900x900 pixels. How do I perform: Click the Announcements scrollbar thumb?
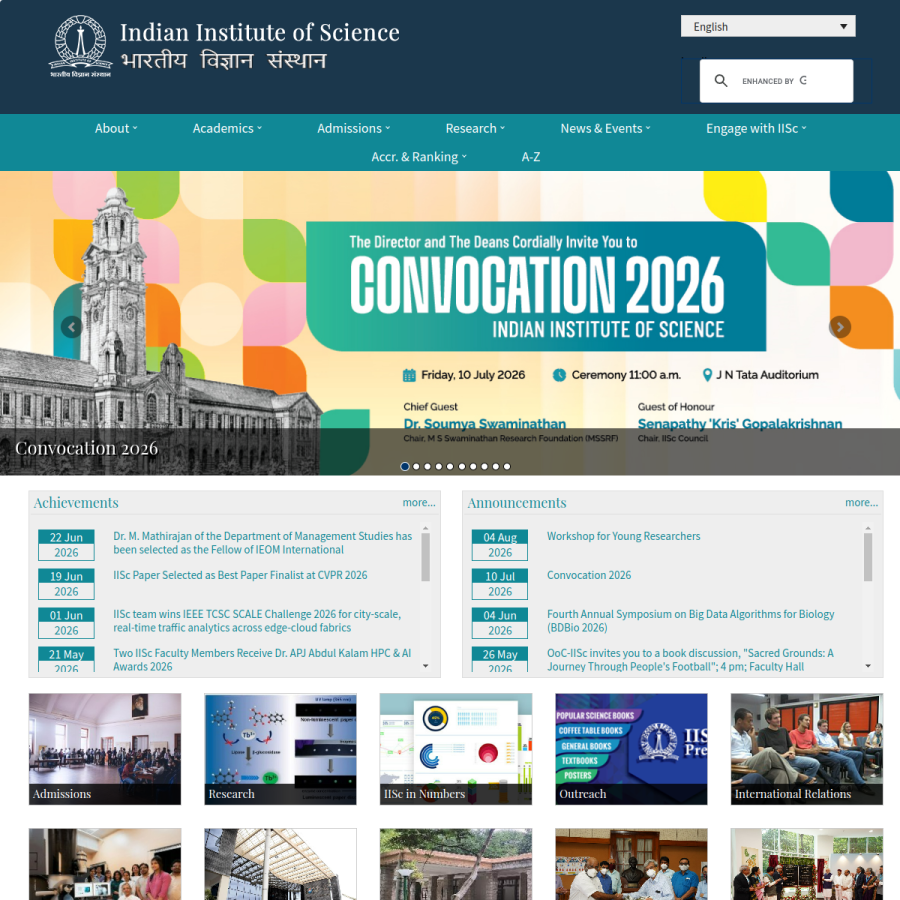(868, 557)
